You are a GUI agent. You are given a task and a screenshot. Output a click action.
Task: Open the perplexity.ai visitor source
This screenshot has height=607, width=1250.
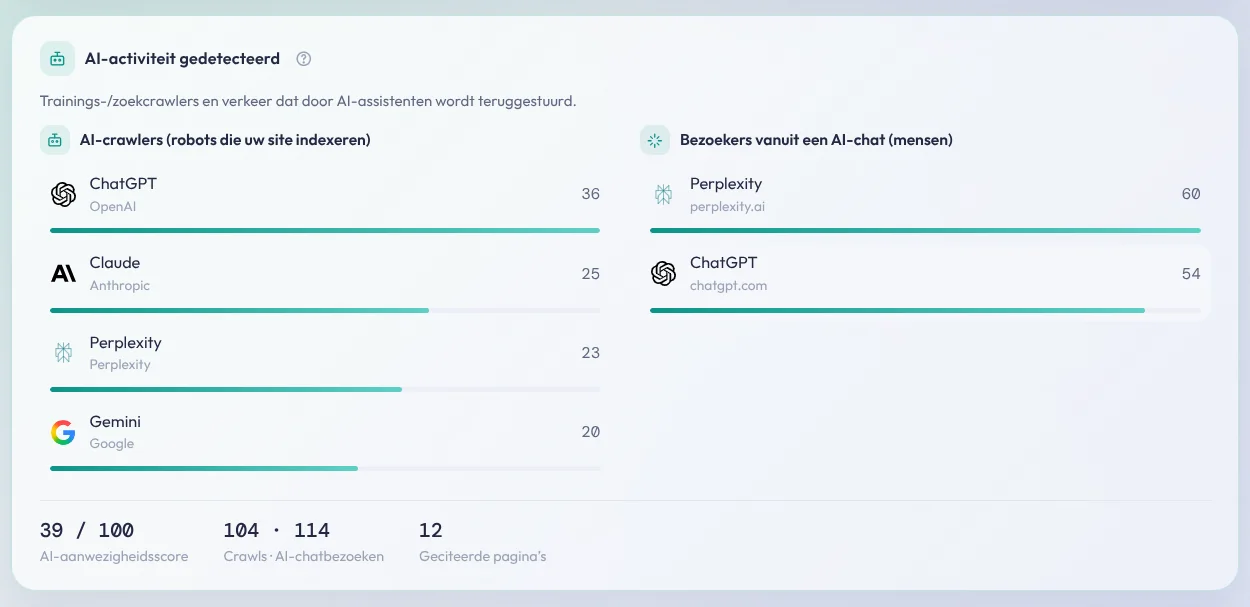coord(925,204)
